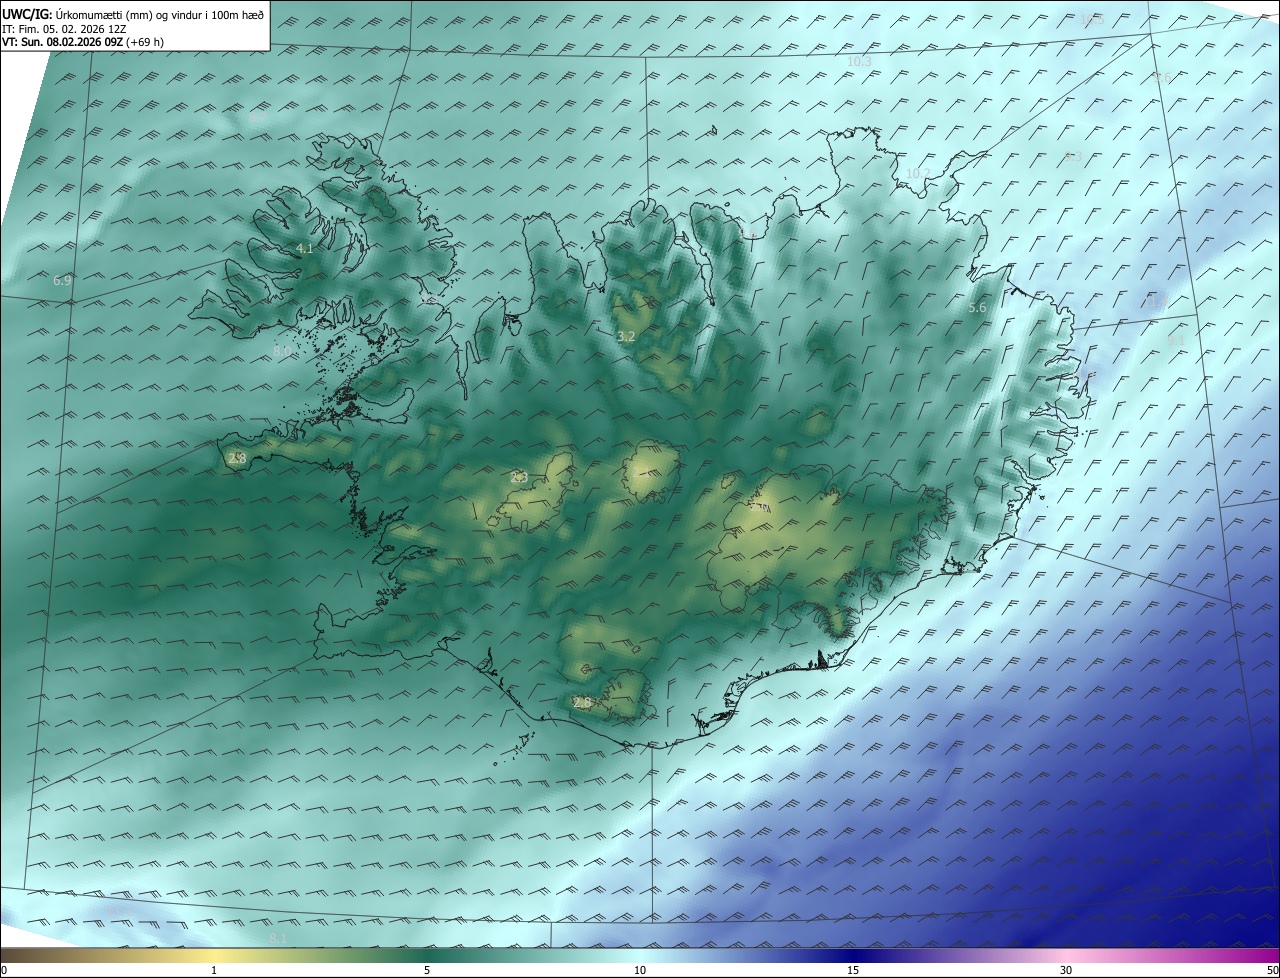Click the 11.4 value off the east coast
The height and width of the screenshot is (978, 1280).
1156,301
